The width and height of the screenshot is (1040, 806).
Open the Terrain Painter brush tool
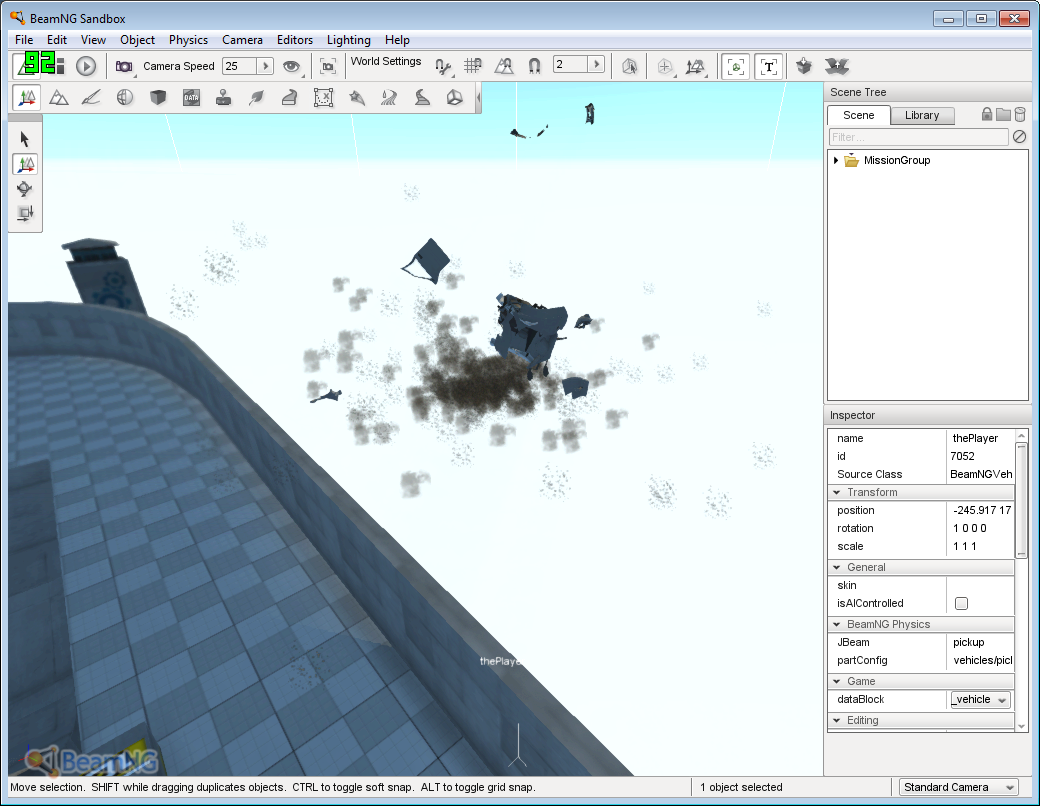pos(91,98)
